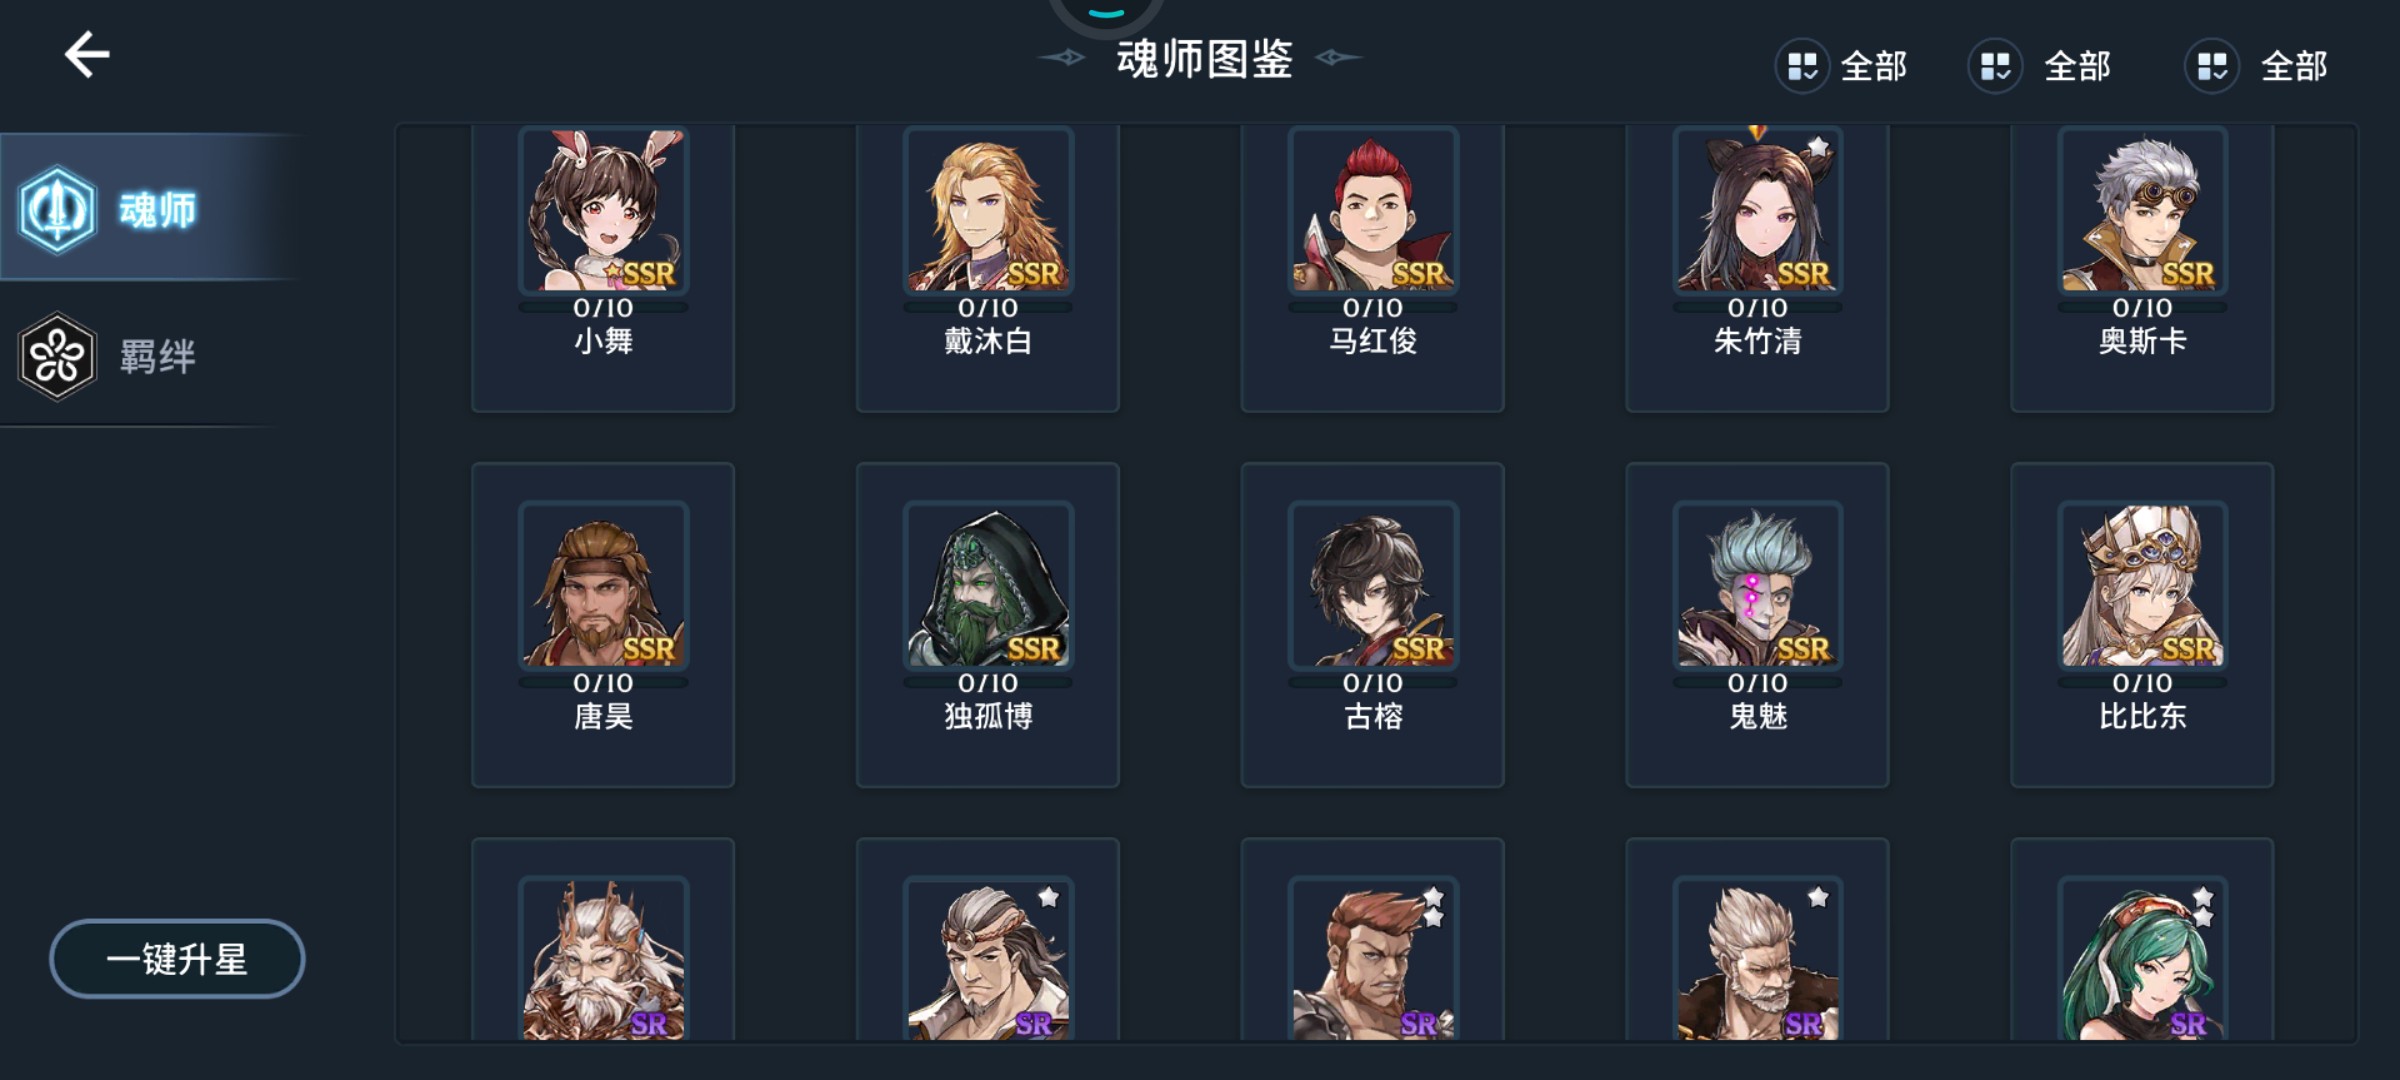The height and width of the screenshot is (1080, 2400).
Task: Open the 奥斯卡 character card
Action: click(x=2142, y=268)
